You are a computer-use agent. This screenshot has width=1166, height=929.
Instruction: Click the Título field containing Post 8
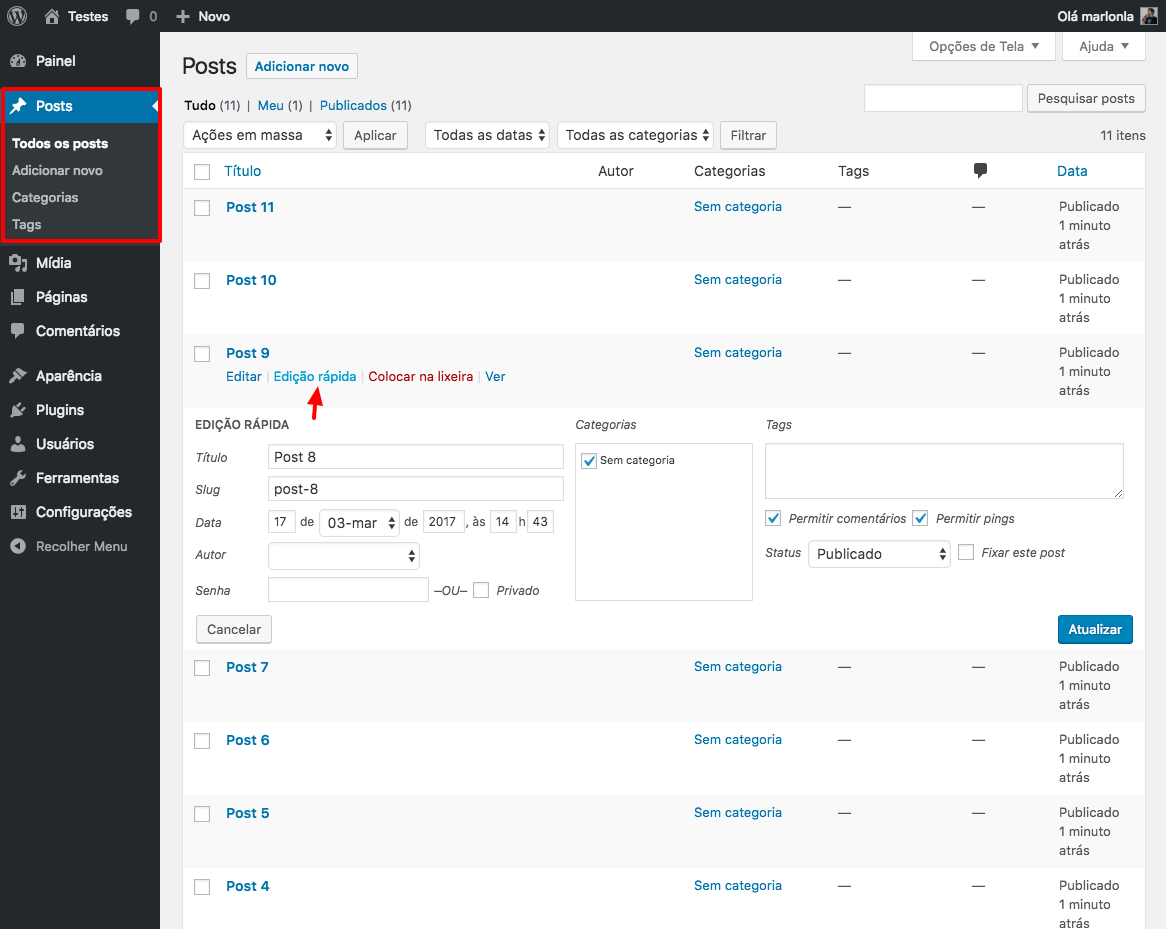click(416, 457)
